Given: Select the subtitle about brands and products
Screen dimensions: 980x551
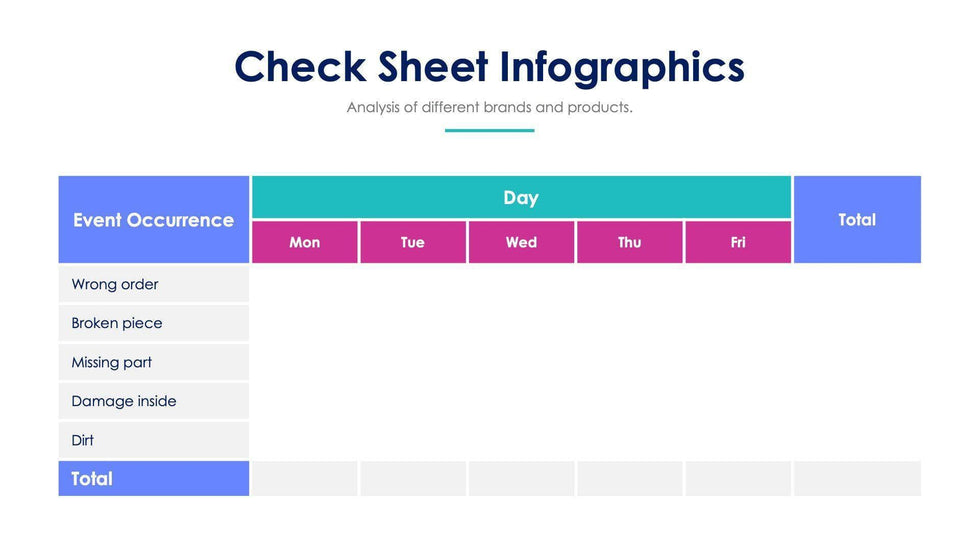Looking at the screenshot, I should tap(489, 107).
